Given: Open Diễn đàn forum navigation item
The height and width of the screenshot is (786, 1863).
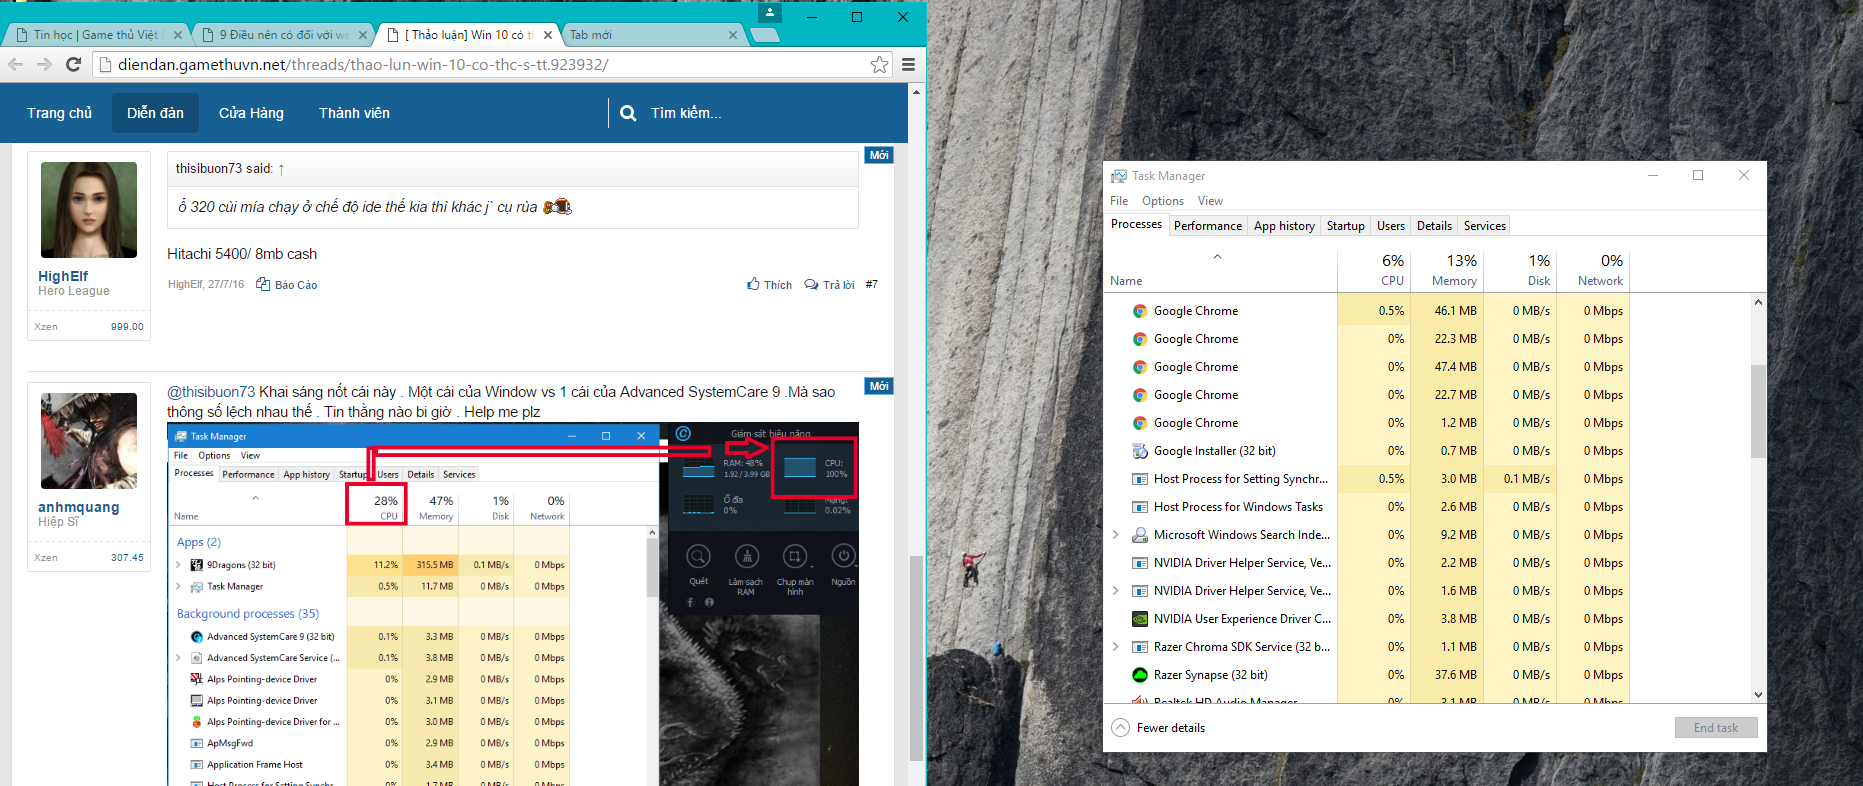Looking at the screenshot, I should click(155, 113).
